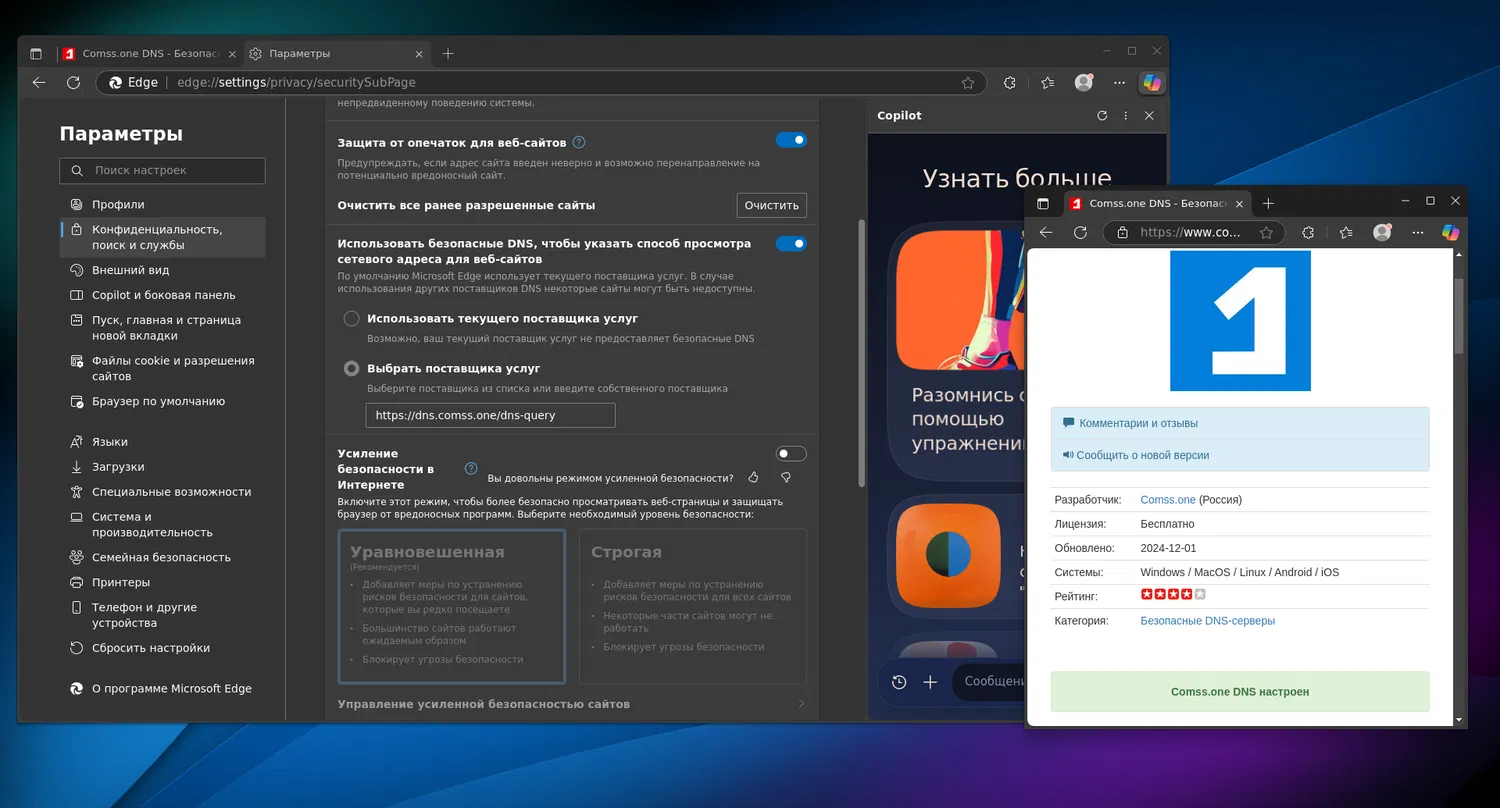
Task: Refresh the Copilot side panel
Action: [1102, 116]
